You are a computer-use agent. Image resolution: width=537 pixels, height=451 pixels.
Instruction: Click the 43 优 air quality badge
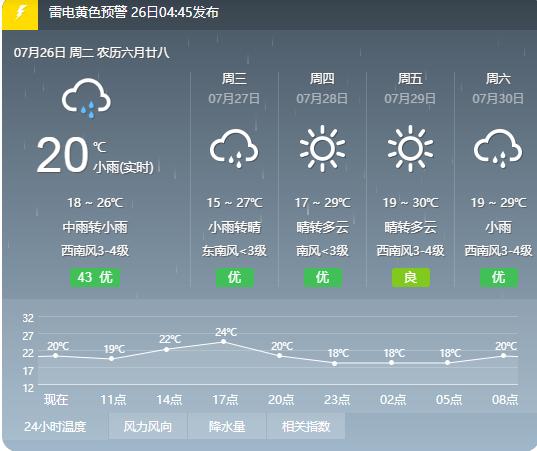pyautogui.click(x=95, y=277)
